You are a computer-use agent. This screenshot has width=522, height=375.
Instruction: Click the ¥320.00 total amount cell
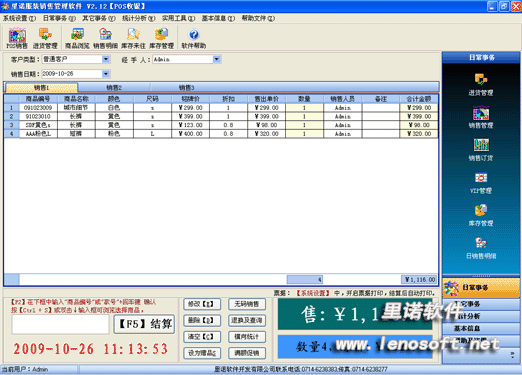(x=419, y=134)
